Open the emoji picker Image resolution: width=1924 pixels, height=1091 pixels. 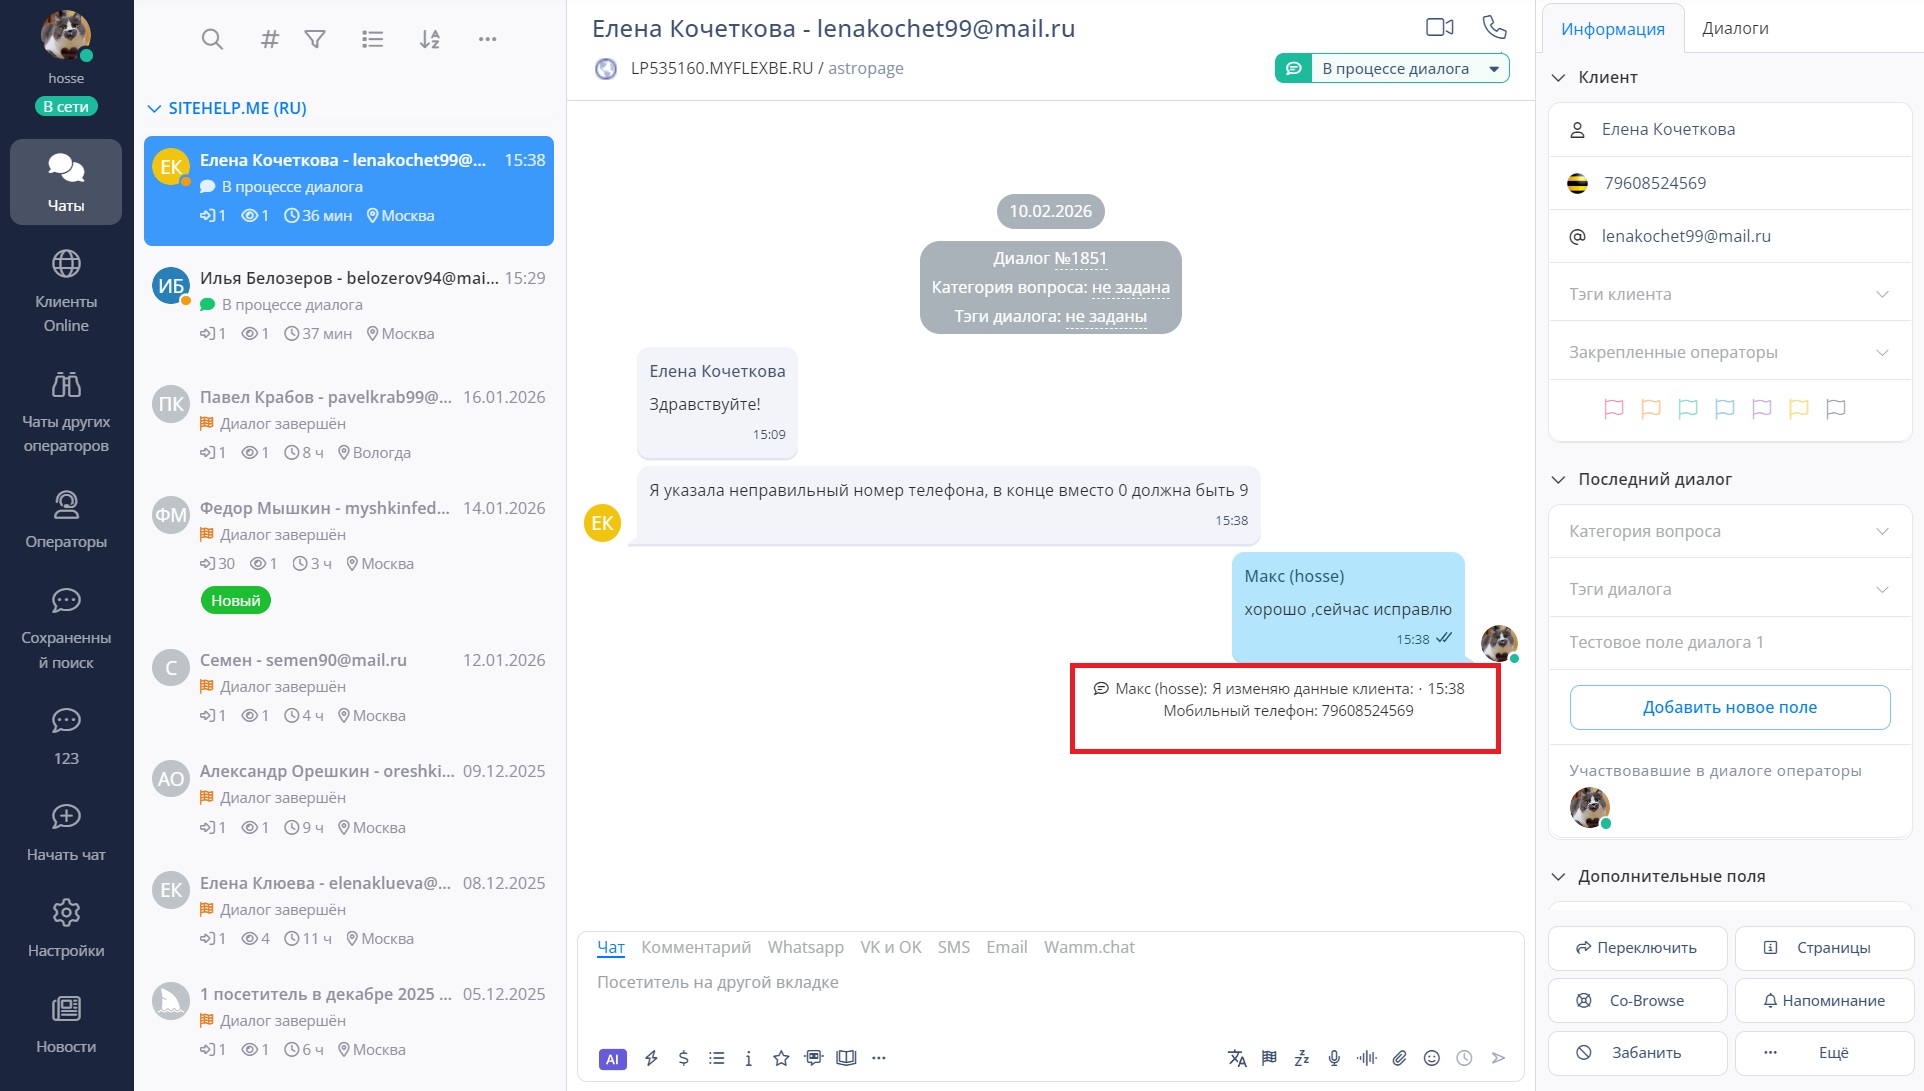[x=1431, y=1058]
